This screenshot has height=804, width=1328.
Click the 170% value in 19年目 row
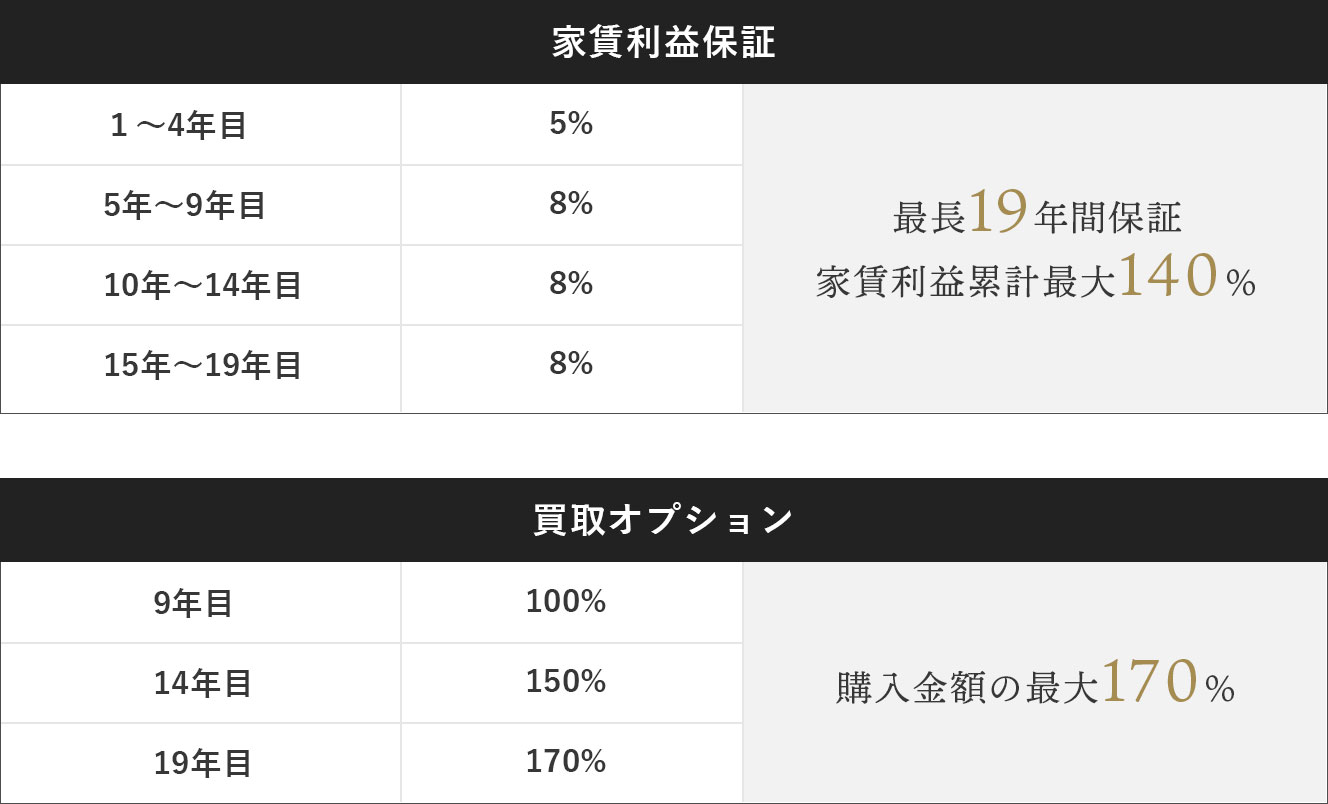click(x=566, y=762)
